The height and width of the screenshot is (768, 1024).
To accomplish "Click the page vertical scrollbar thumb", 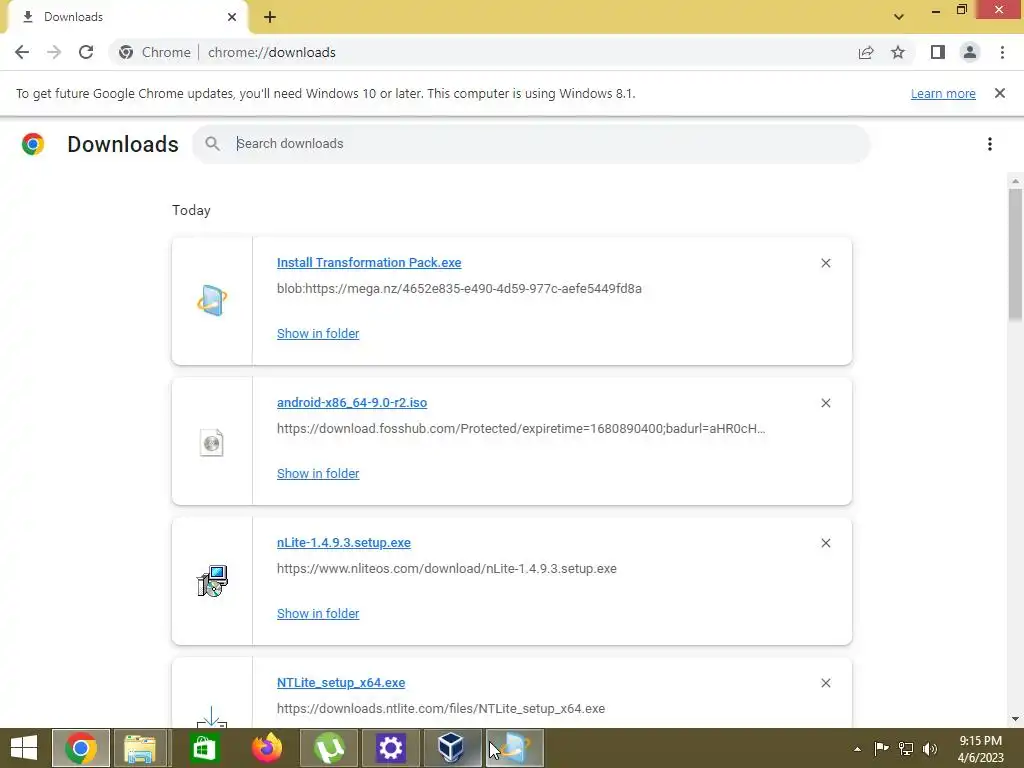I will [x=1015, y=255].
